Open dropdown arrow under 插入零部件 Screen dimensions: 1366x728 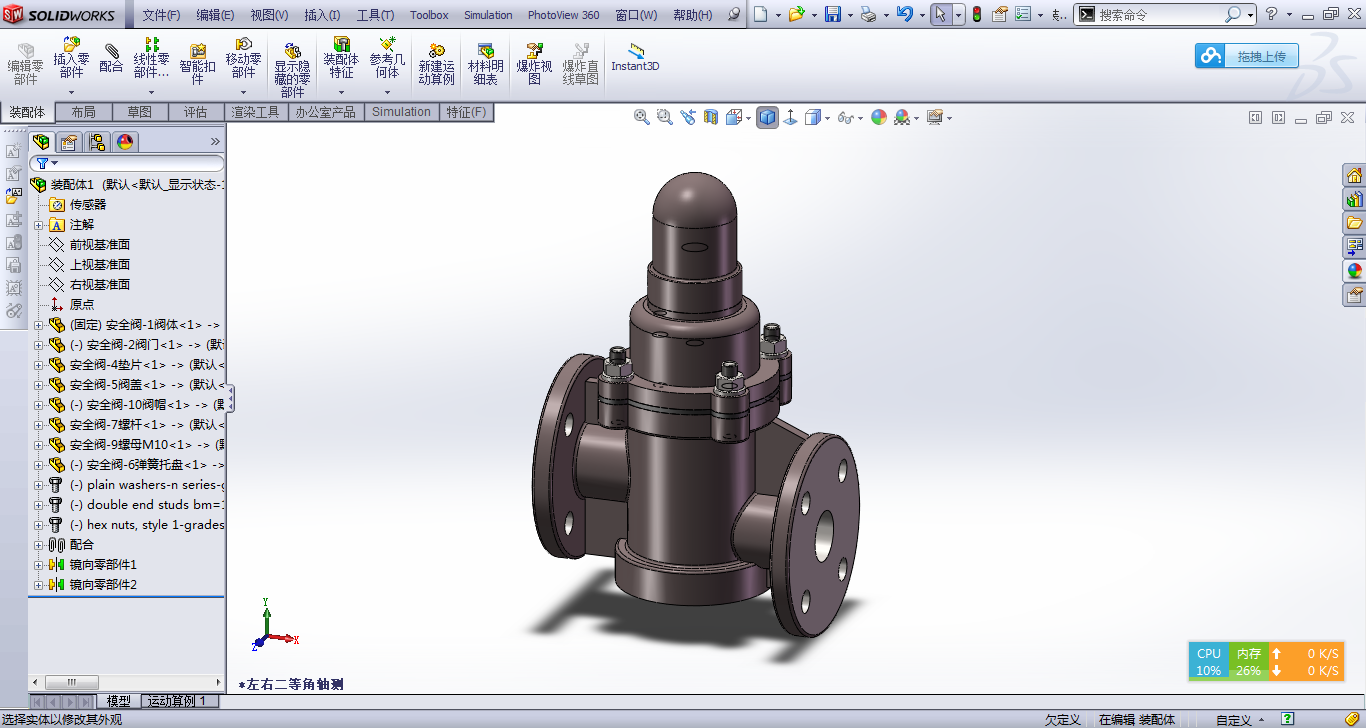71,92
